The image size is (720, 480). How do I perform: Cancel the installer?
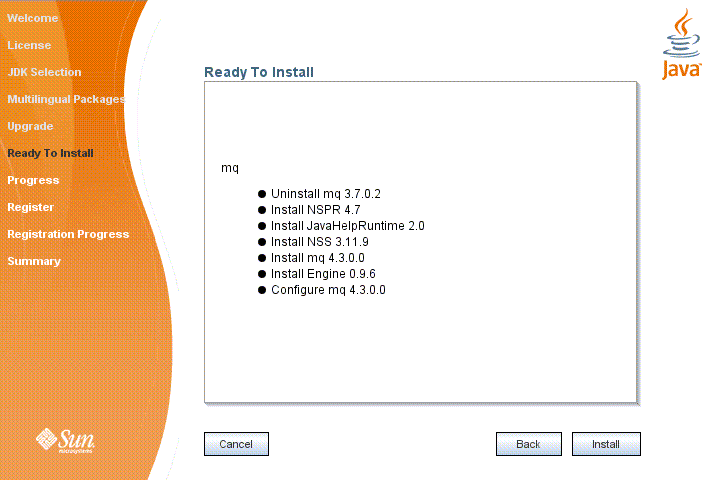coord(236,444)
